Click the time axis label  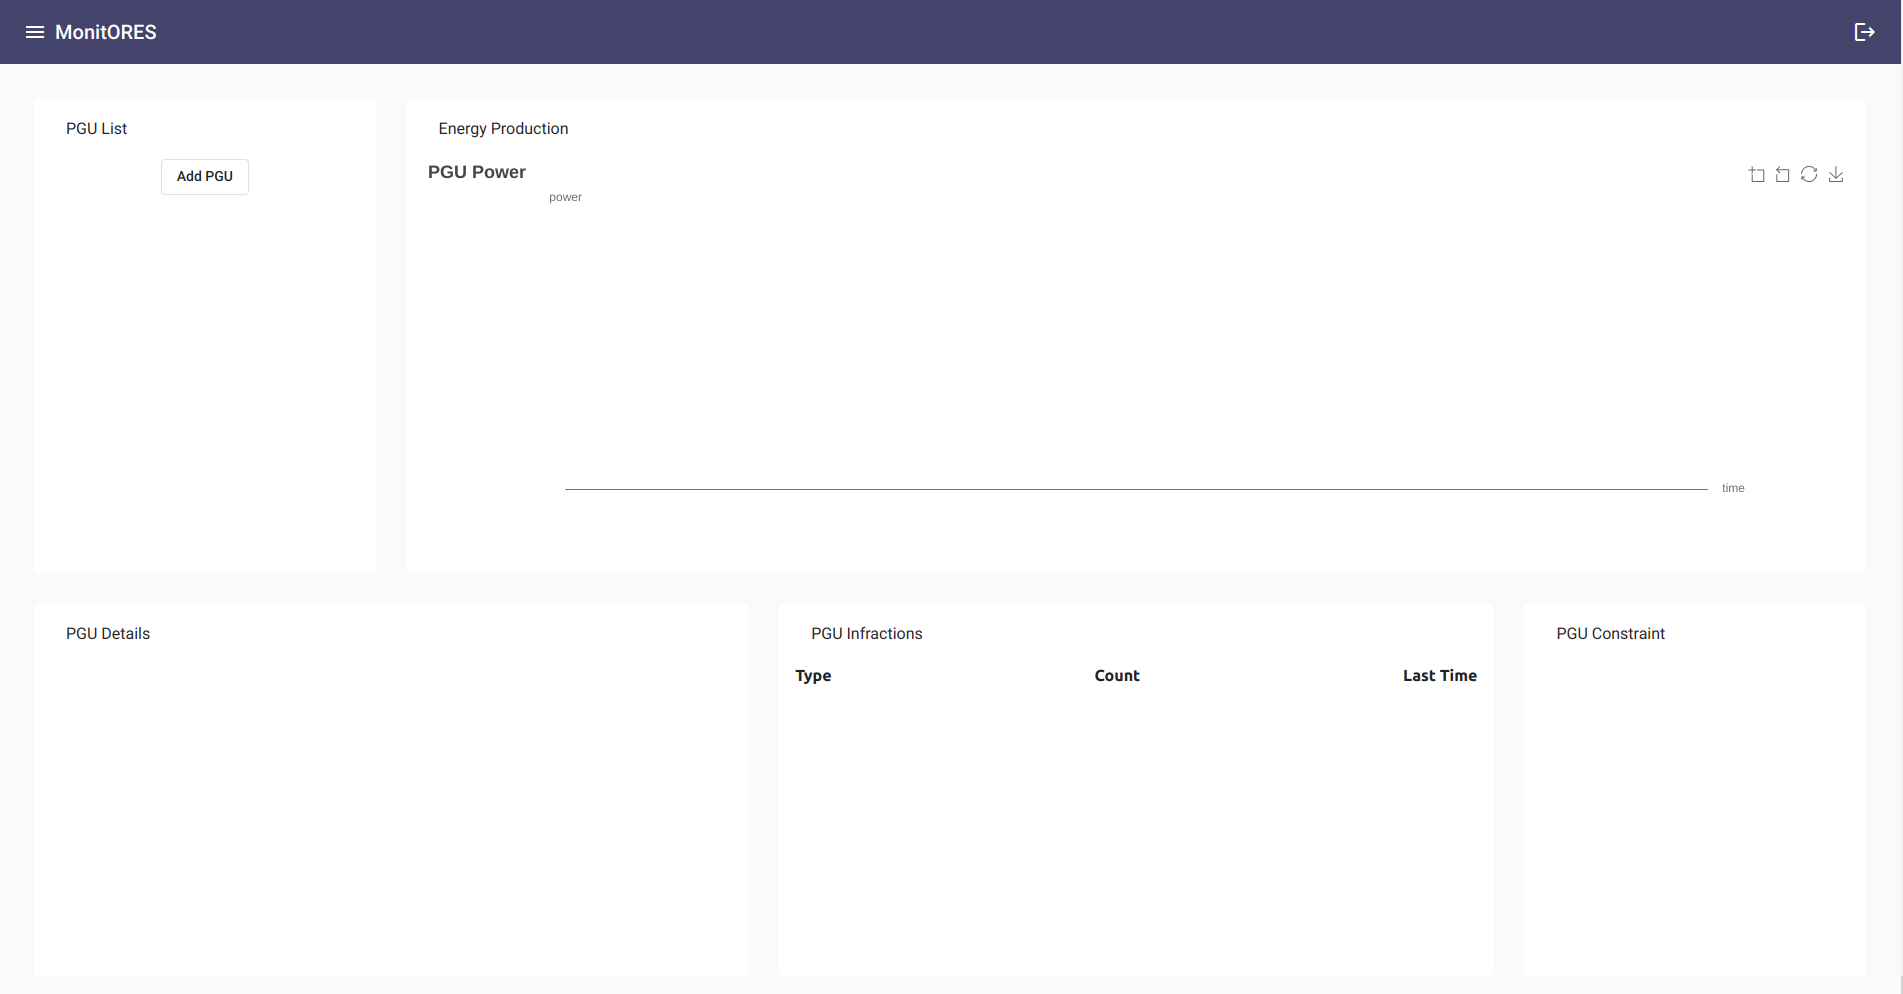pyautogui.click(x=1733, y=489)
